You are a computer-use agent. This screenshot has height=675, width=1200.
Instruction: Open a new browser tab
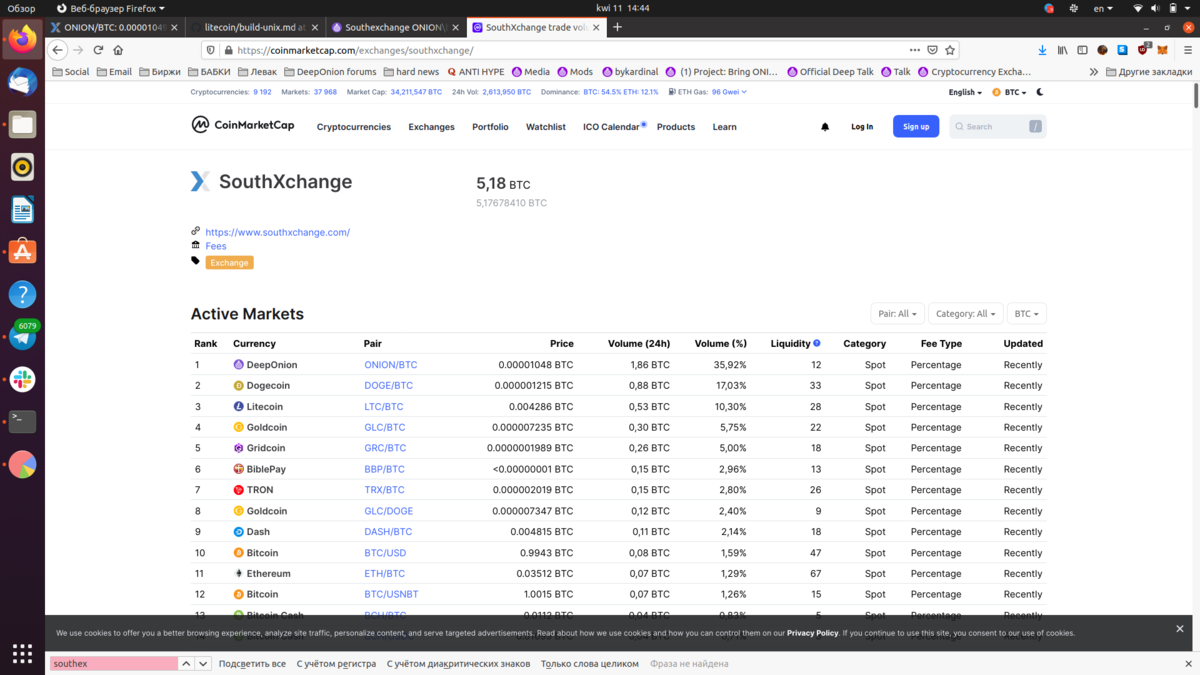(617, 27)
